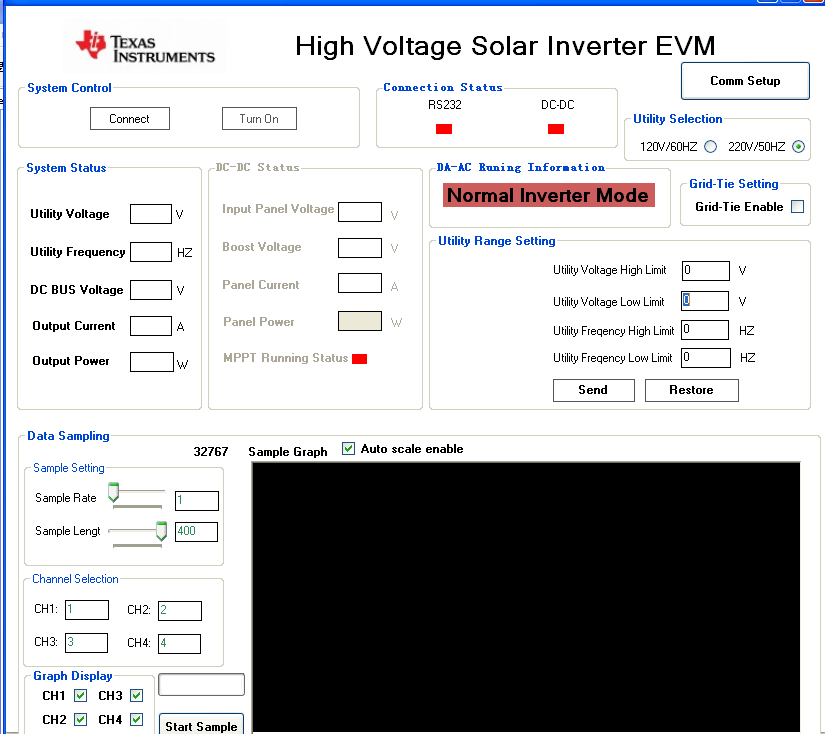Click the CH4 channel selection field
This screenshot has height=734, width=825.
coord(179,644)
